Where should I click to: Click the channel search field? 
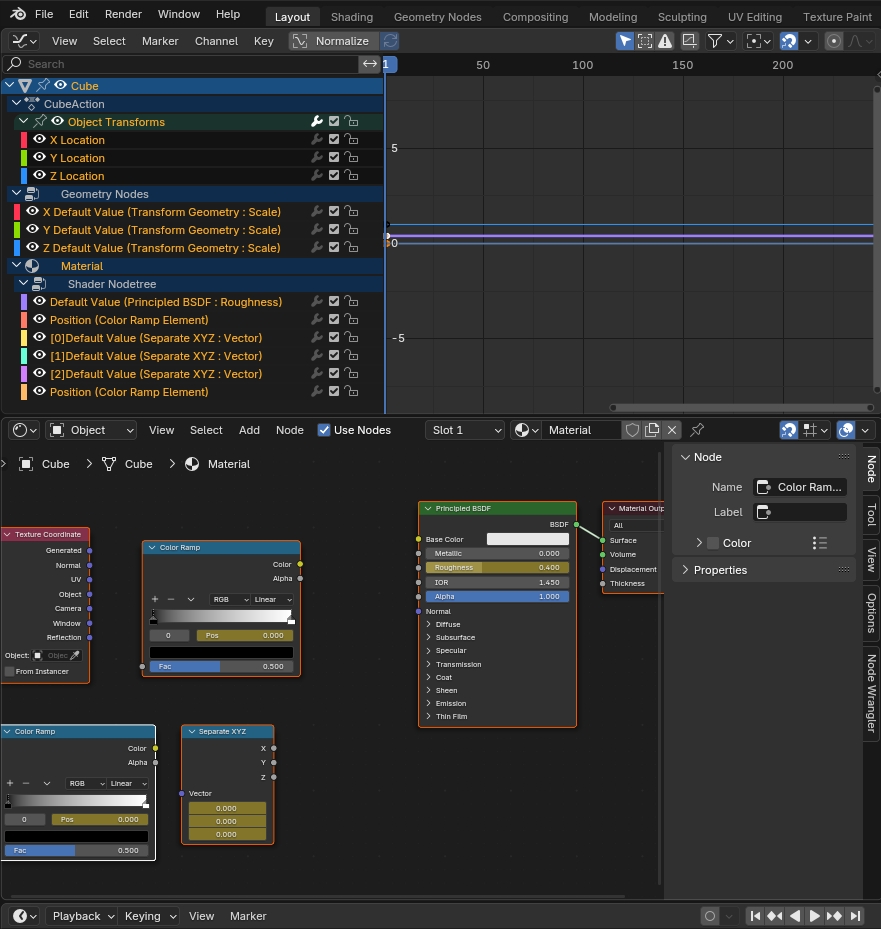click(x=181, y=64)
